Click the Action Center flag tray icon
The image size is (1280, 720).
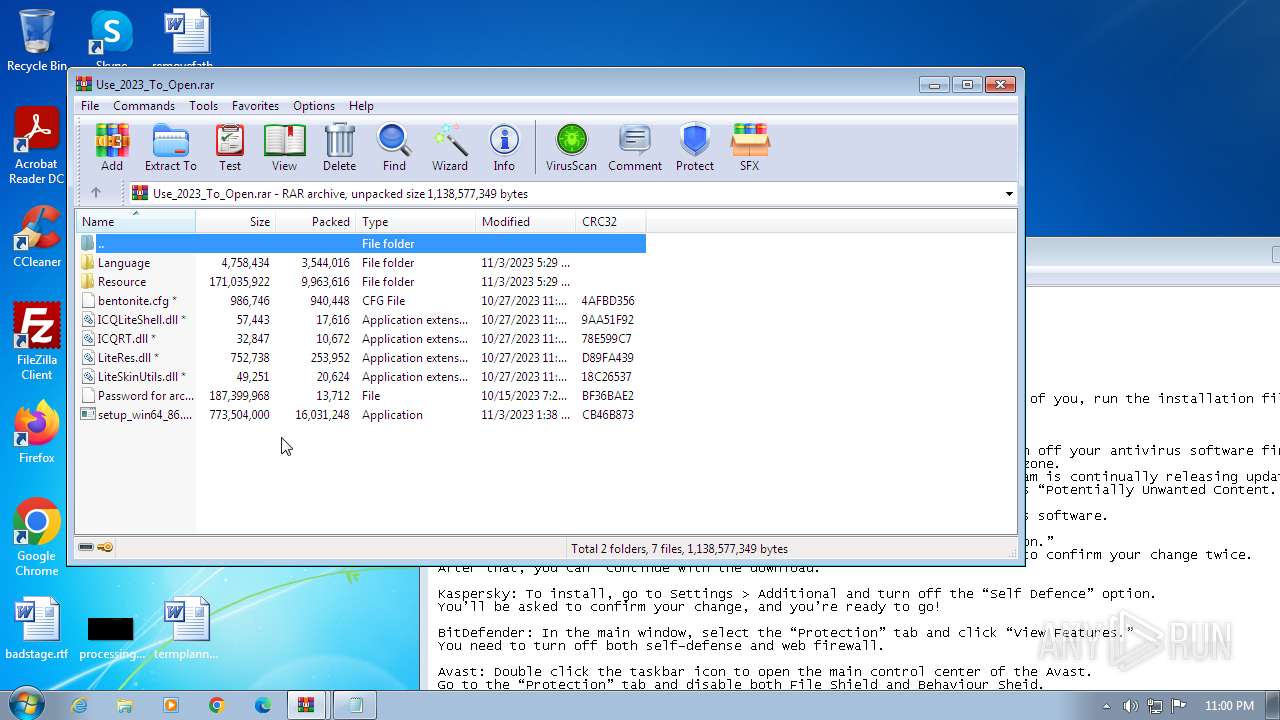click(x=1178, y=706)
